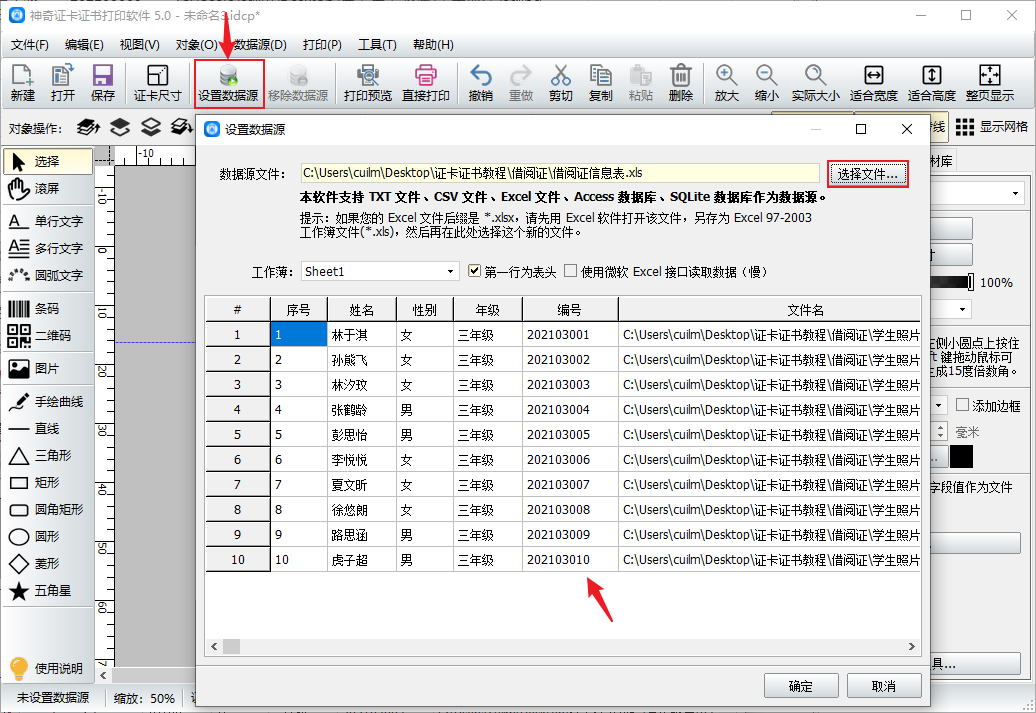The width and height of the screenshot is (1036, 713).
Task: Click the 直接打印 printer icon
Action: (x=425, y=76)
